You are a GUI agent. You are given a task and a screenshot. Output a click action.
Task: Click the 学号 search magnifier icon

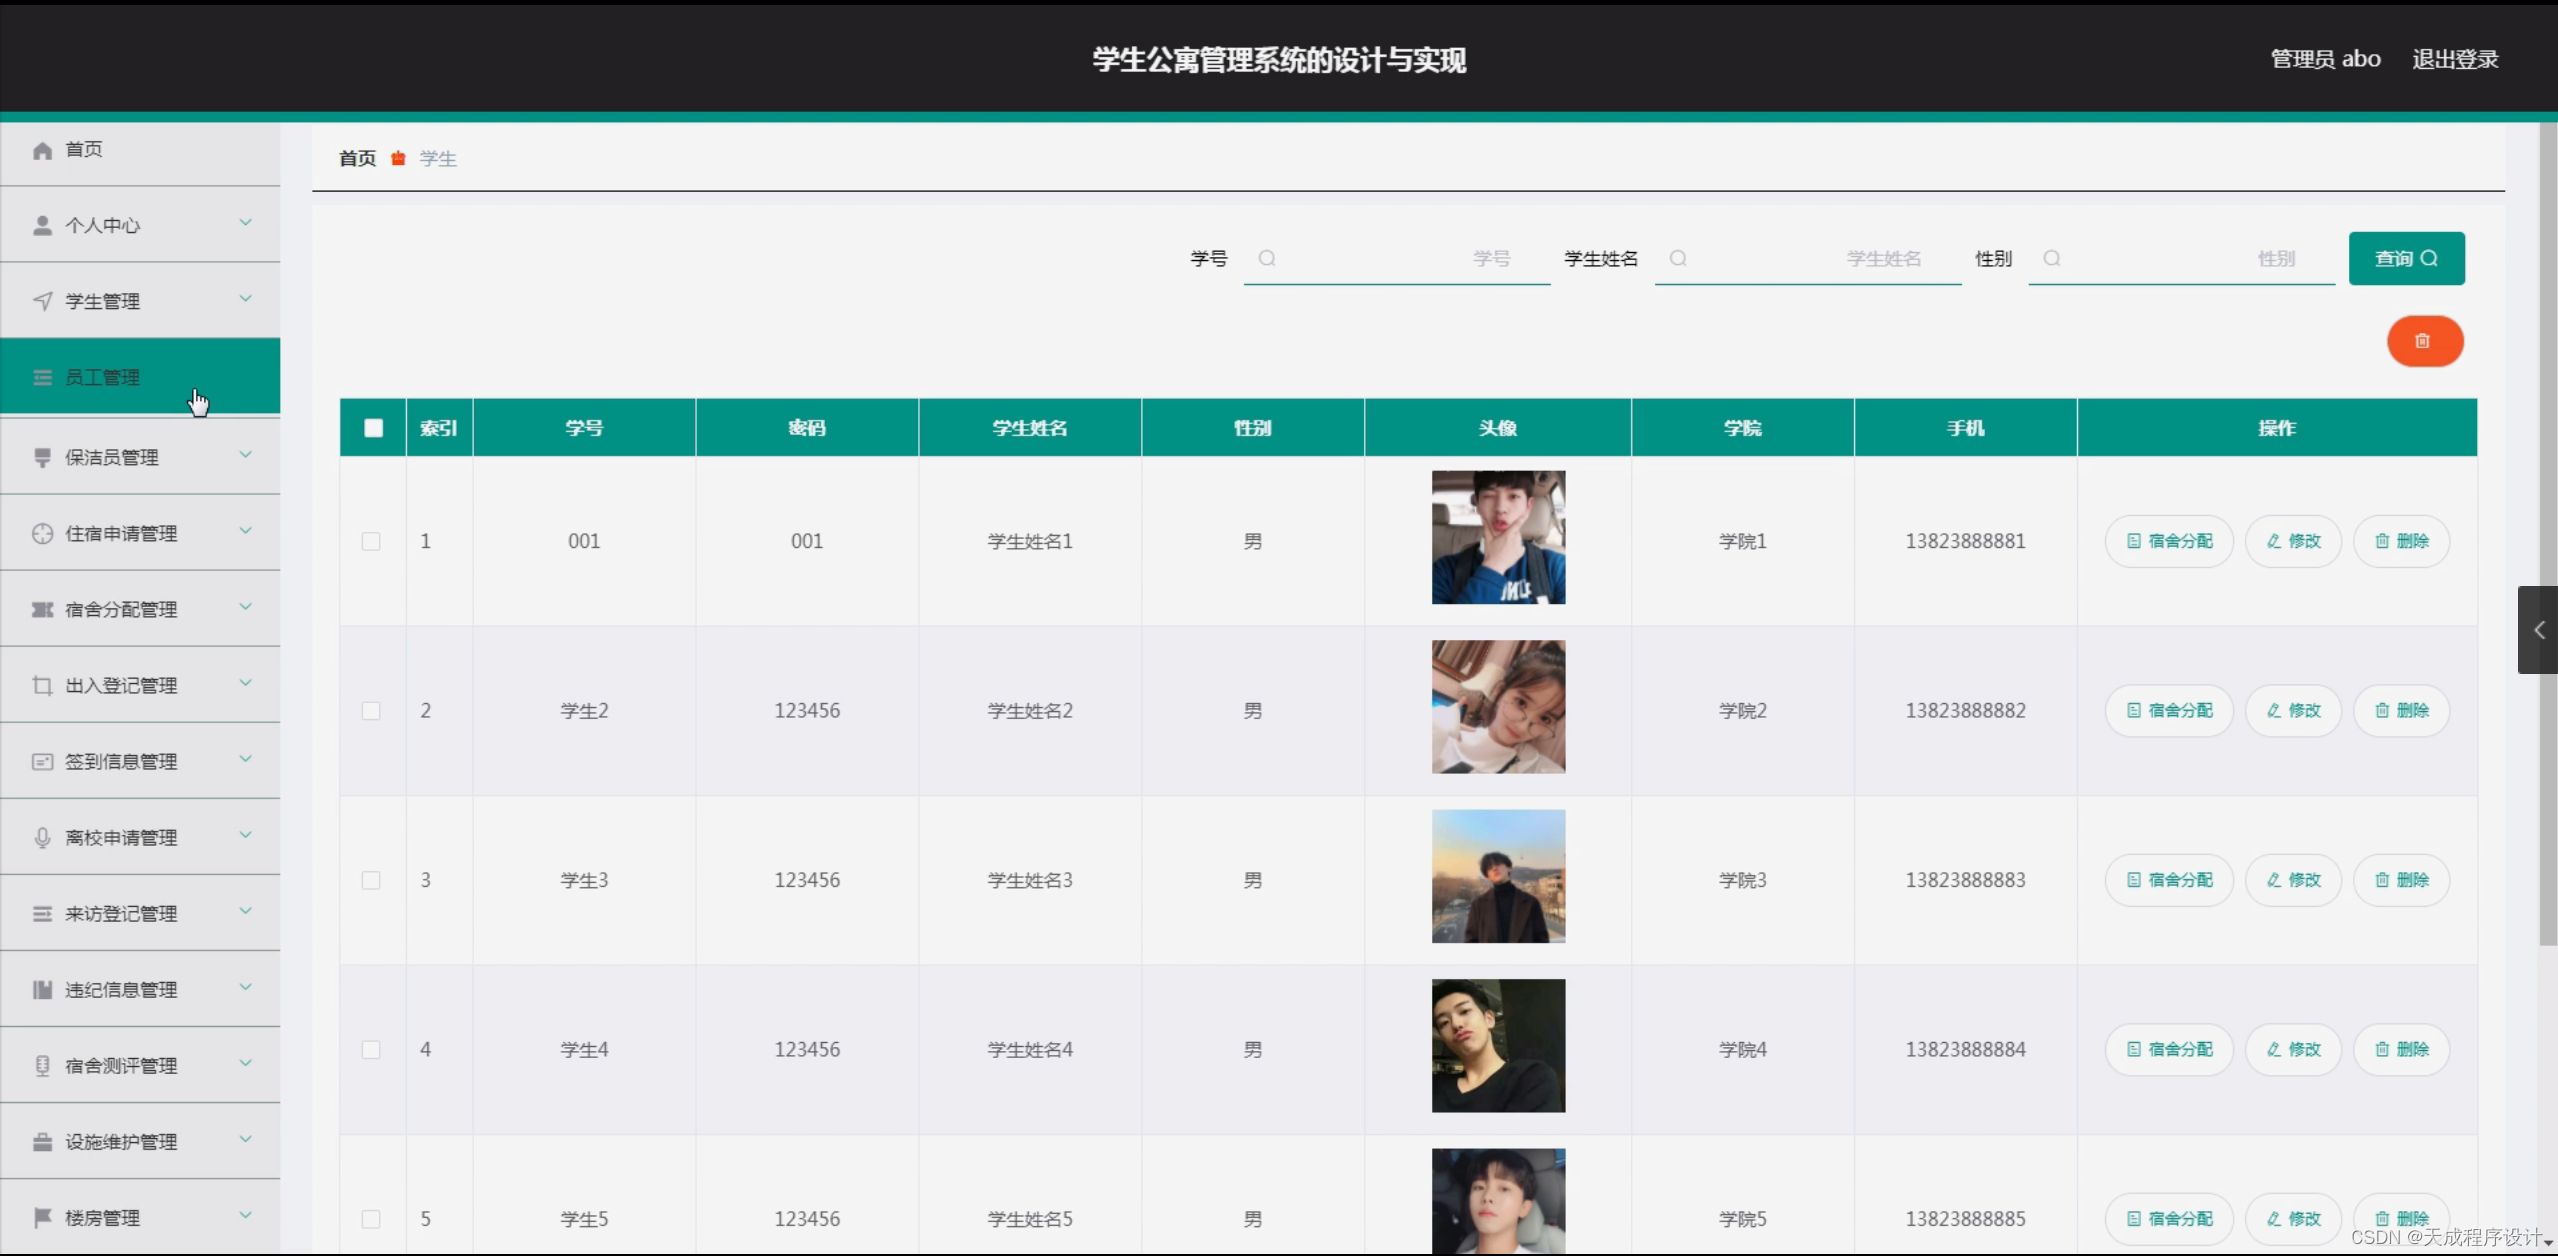click(1267, 258)
